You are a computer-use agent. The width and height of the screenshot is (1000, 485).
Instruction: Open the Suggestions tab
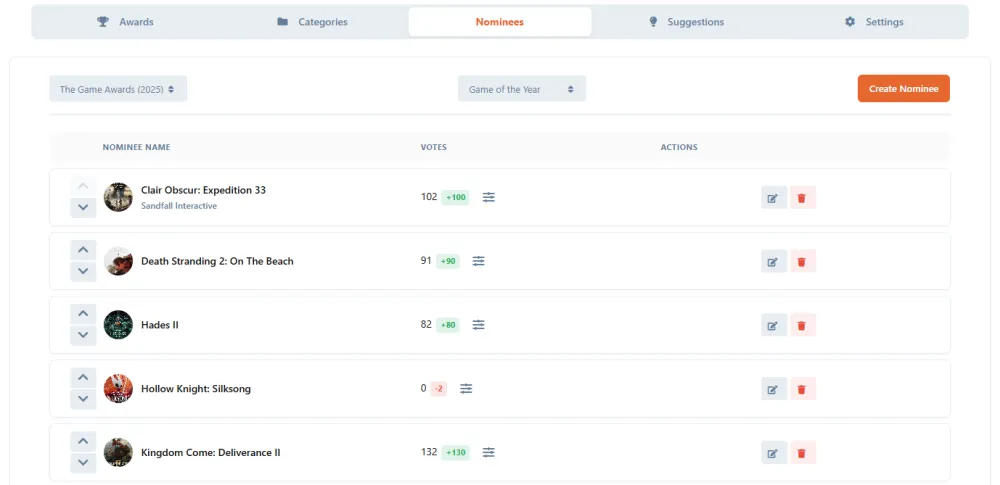click(686, 22)
